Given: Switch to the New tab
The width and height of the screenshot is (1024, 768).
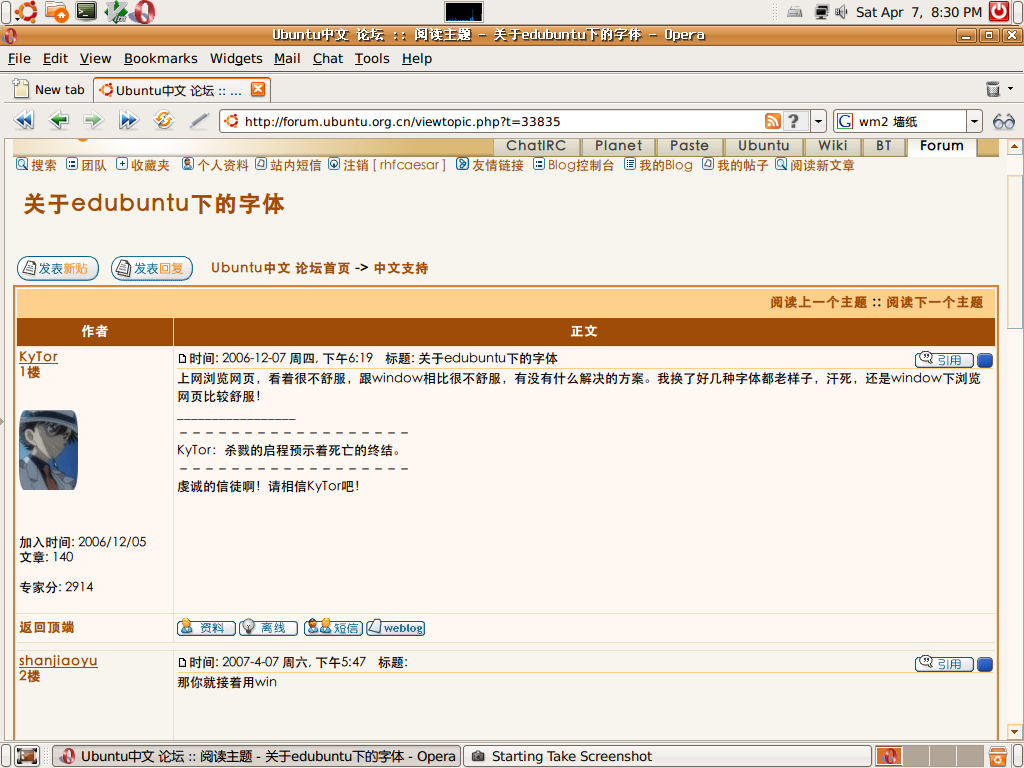Looking at the screenshot, I should [50, 89].
